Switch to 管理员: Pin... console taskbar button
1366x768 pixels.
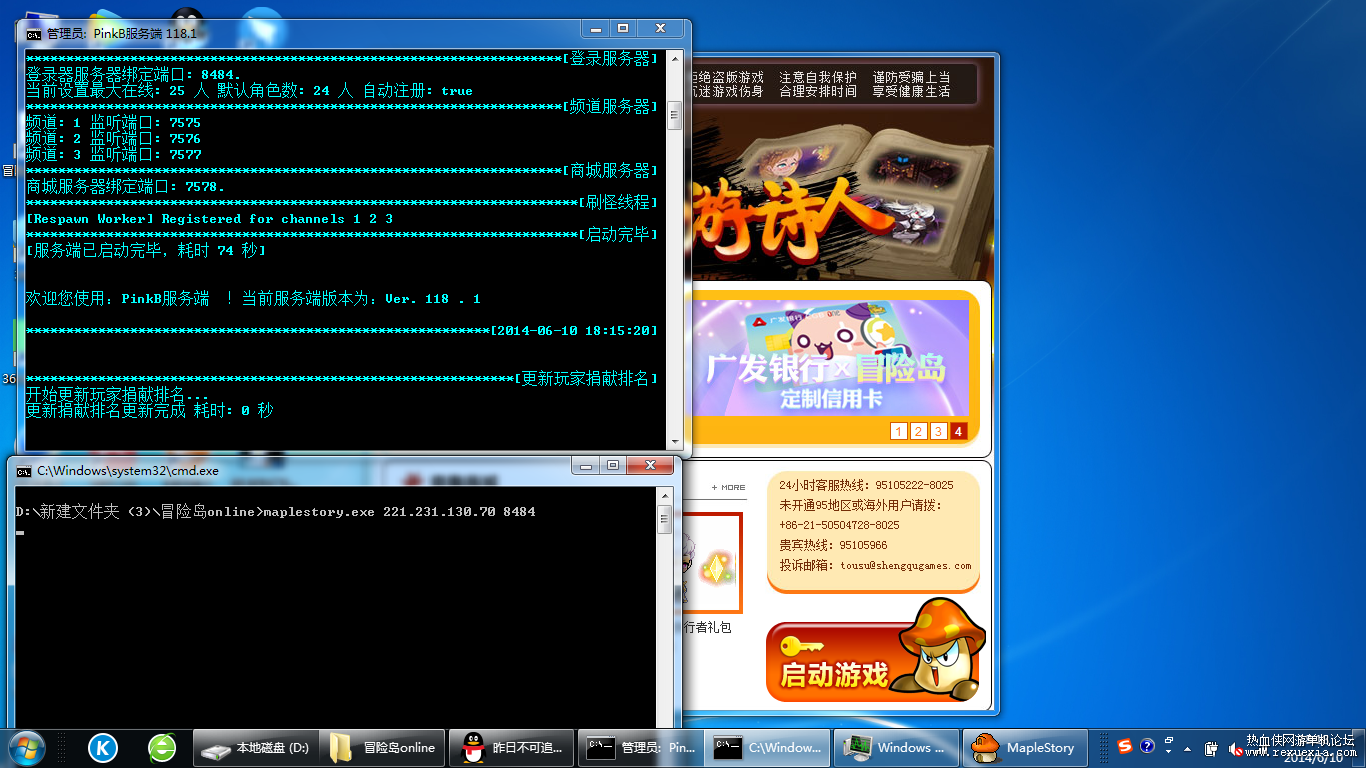[641, 747]
